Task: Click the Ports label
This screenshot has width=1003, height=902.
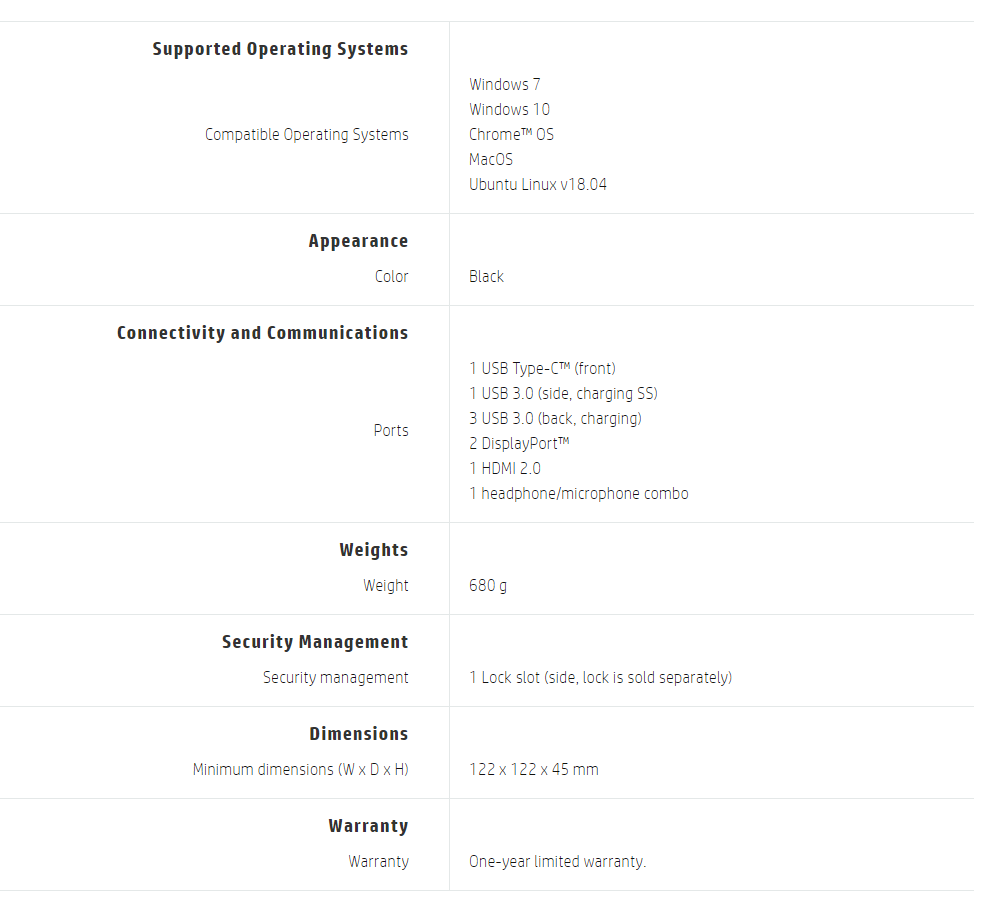Action: coord(390,430)
